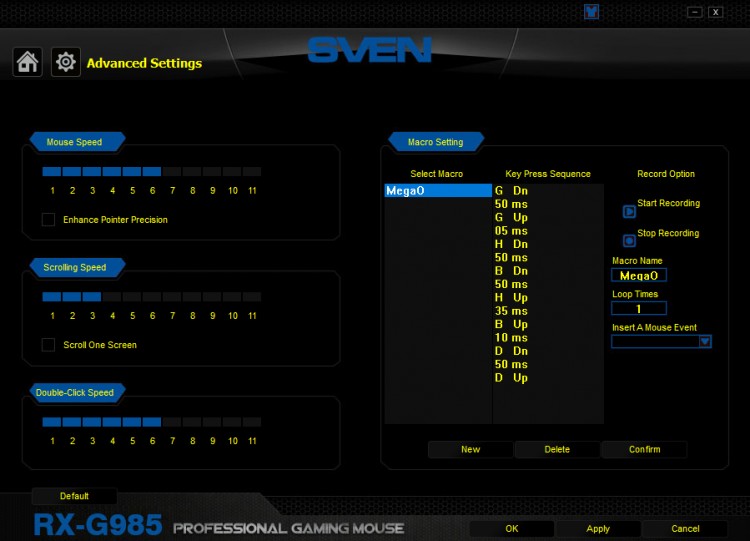
Task: Click the Scrolling Speed section header
Action: coord(77,267)
